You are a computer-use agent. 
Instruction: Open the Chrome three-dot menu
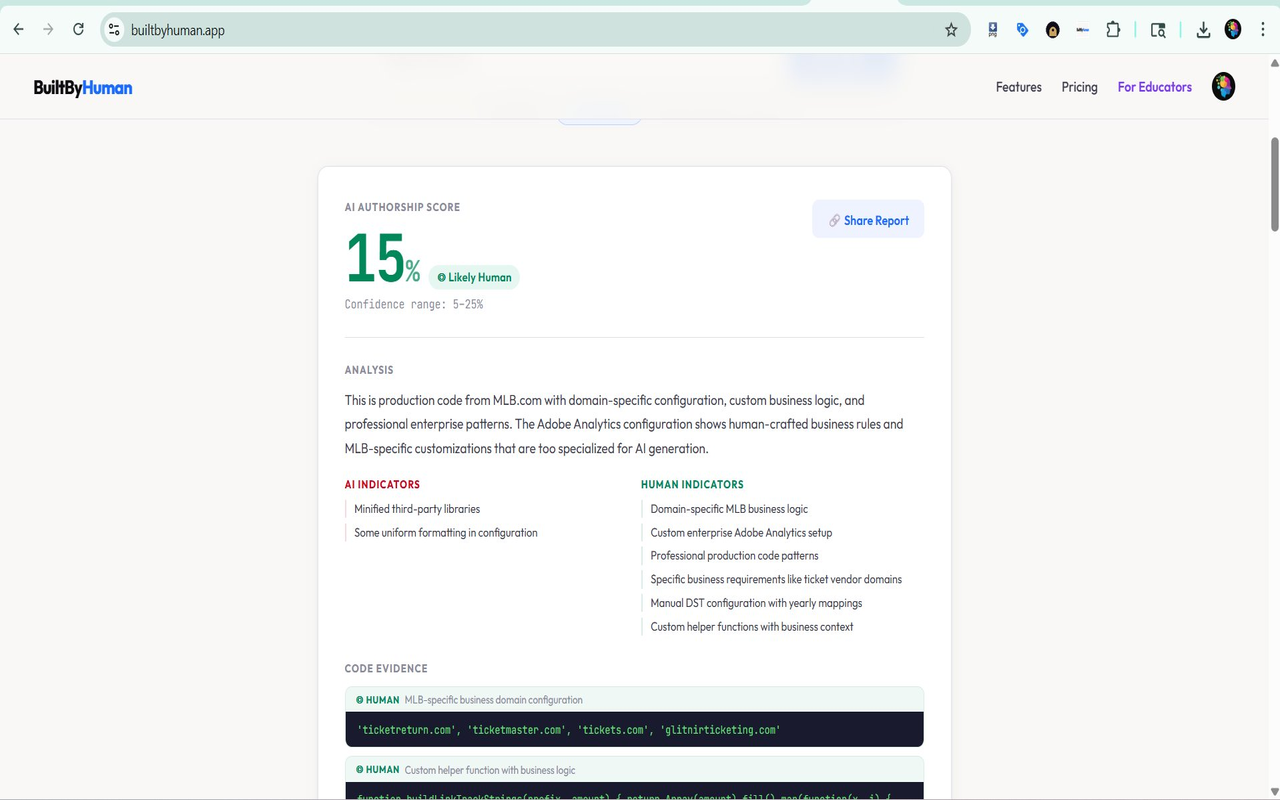1263,29
